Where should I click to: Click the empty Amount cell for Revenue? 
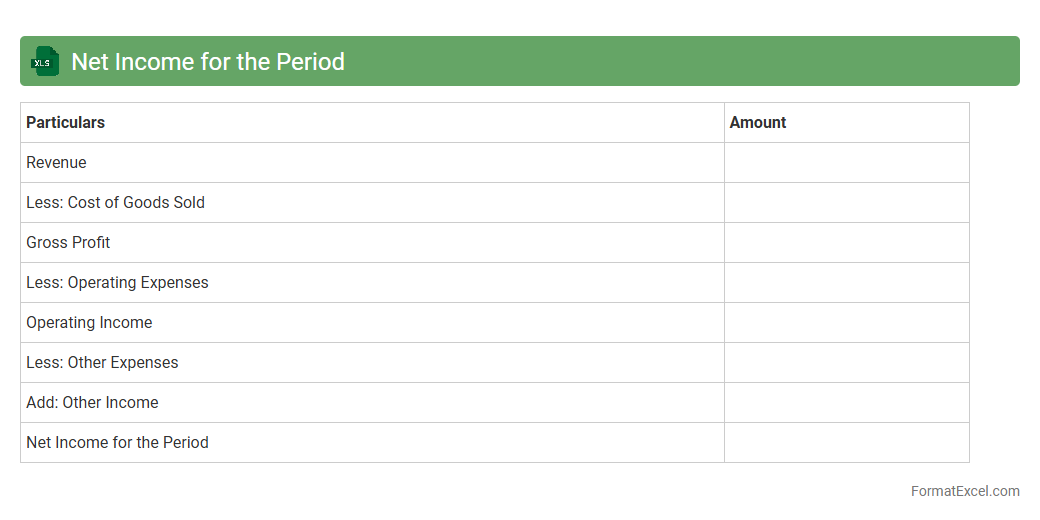coord(846,162)
